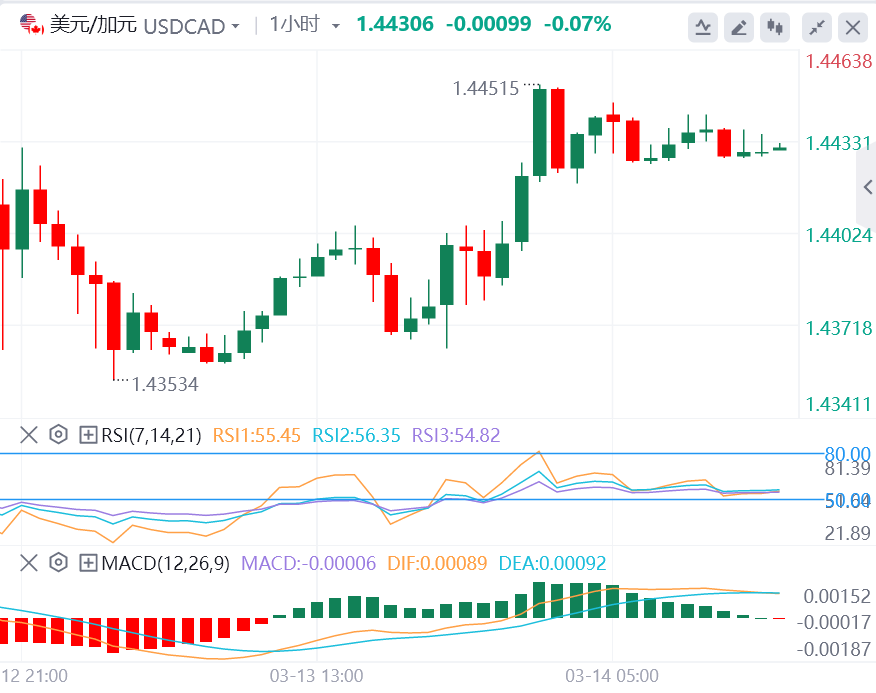Click the 03-13 13:00 time label

point(316,676)
